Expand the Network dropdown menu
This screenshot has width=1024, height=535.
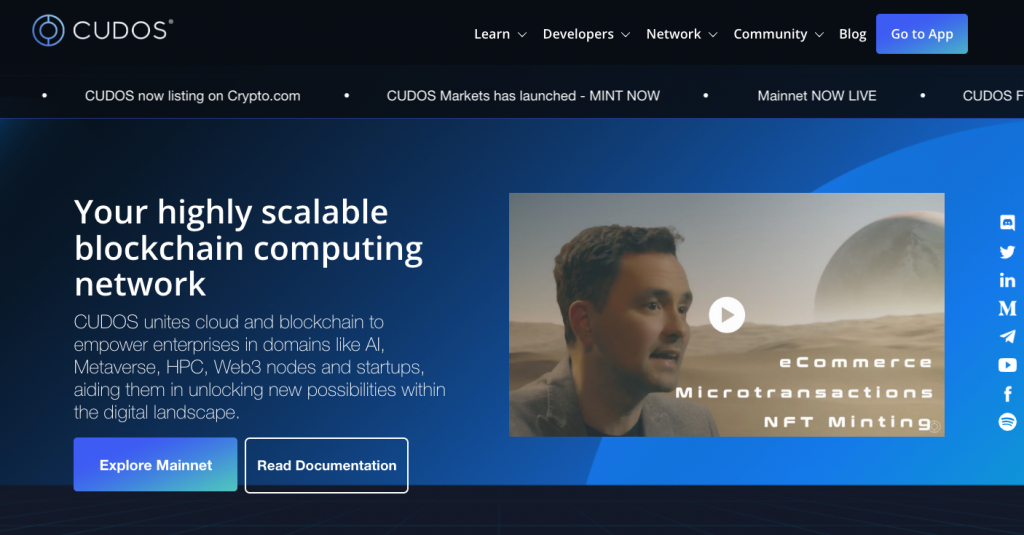[x=682, y=34]
